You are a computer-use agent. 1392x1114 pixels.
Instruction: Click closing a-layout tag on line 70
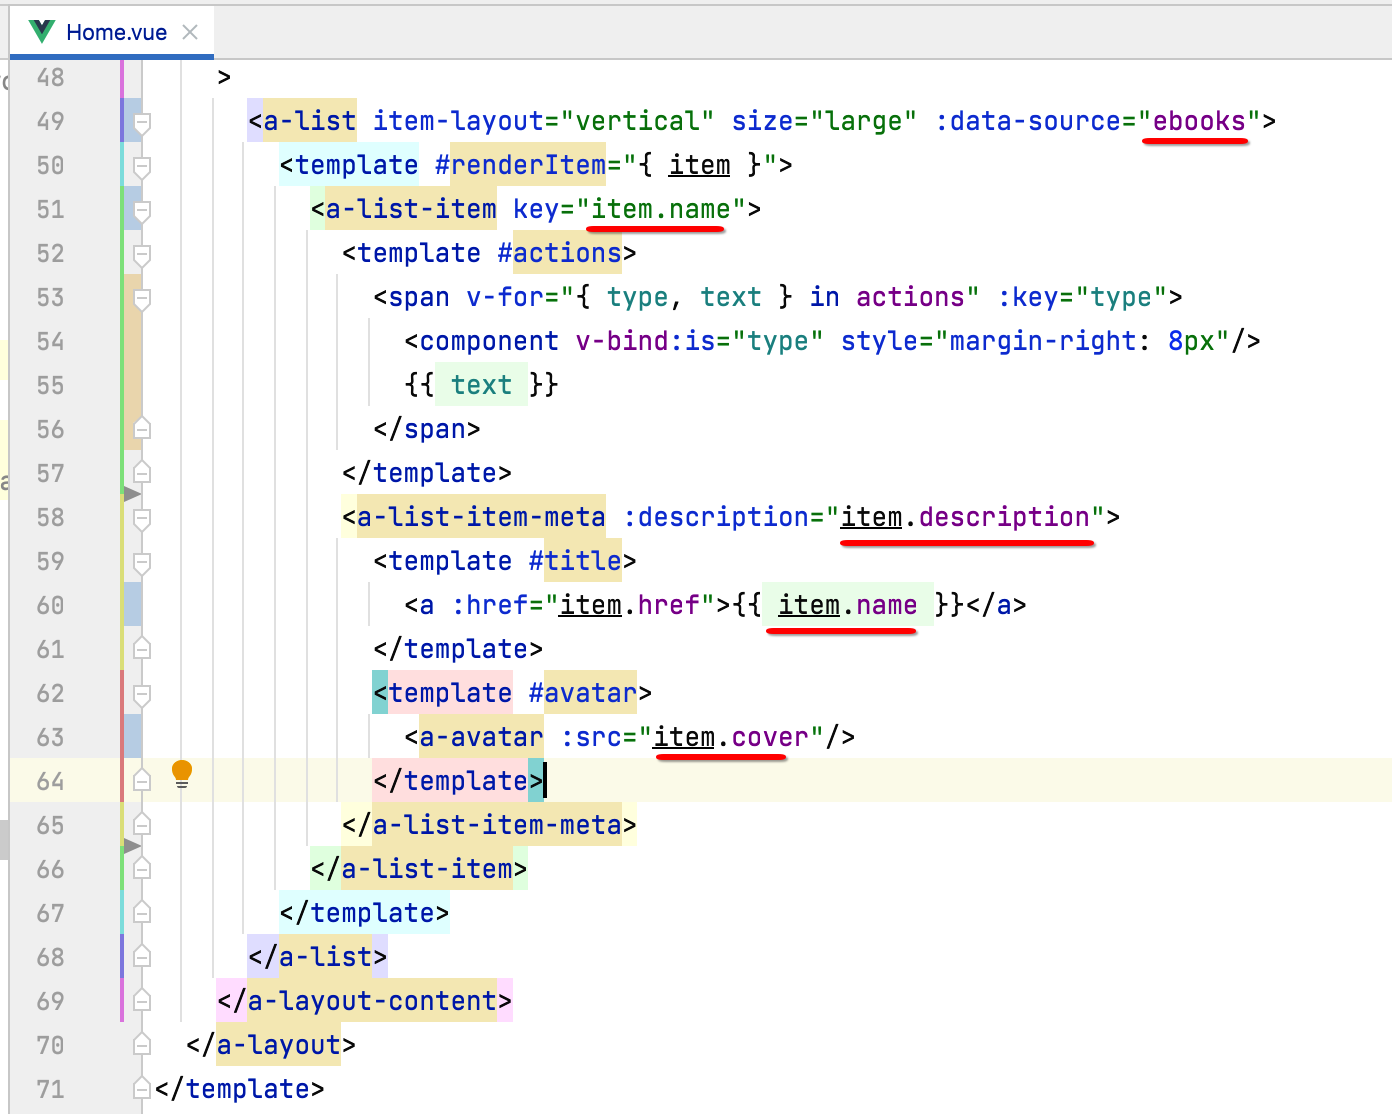(271, 1046)
